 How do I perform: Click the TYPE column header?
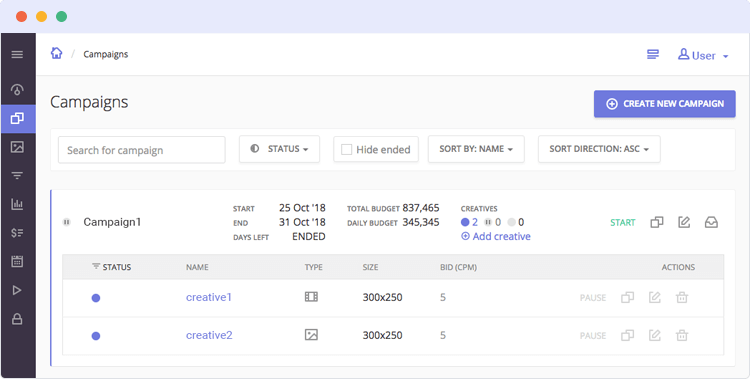(x=314, y=267)
